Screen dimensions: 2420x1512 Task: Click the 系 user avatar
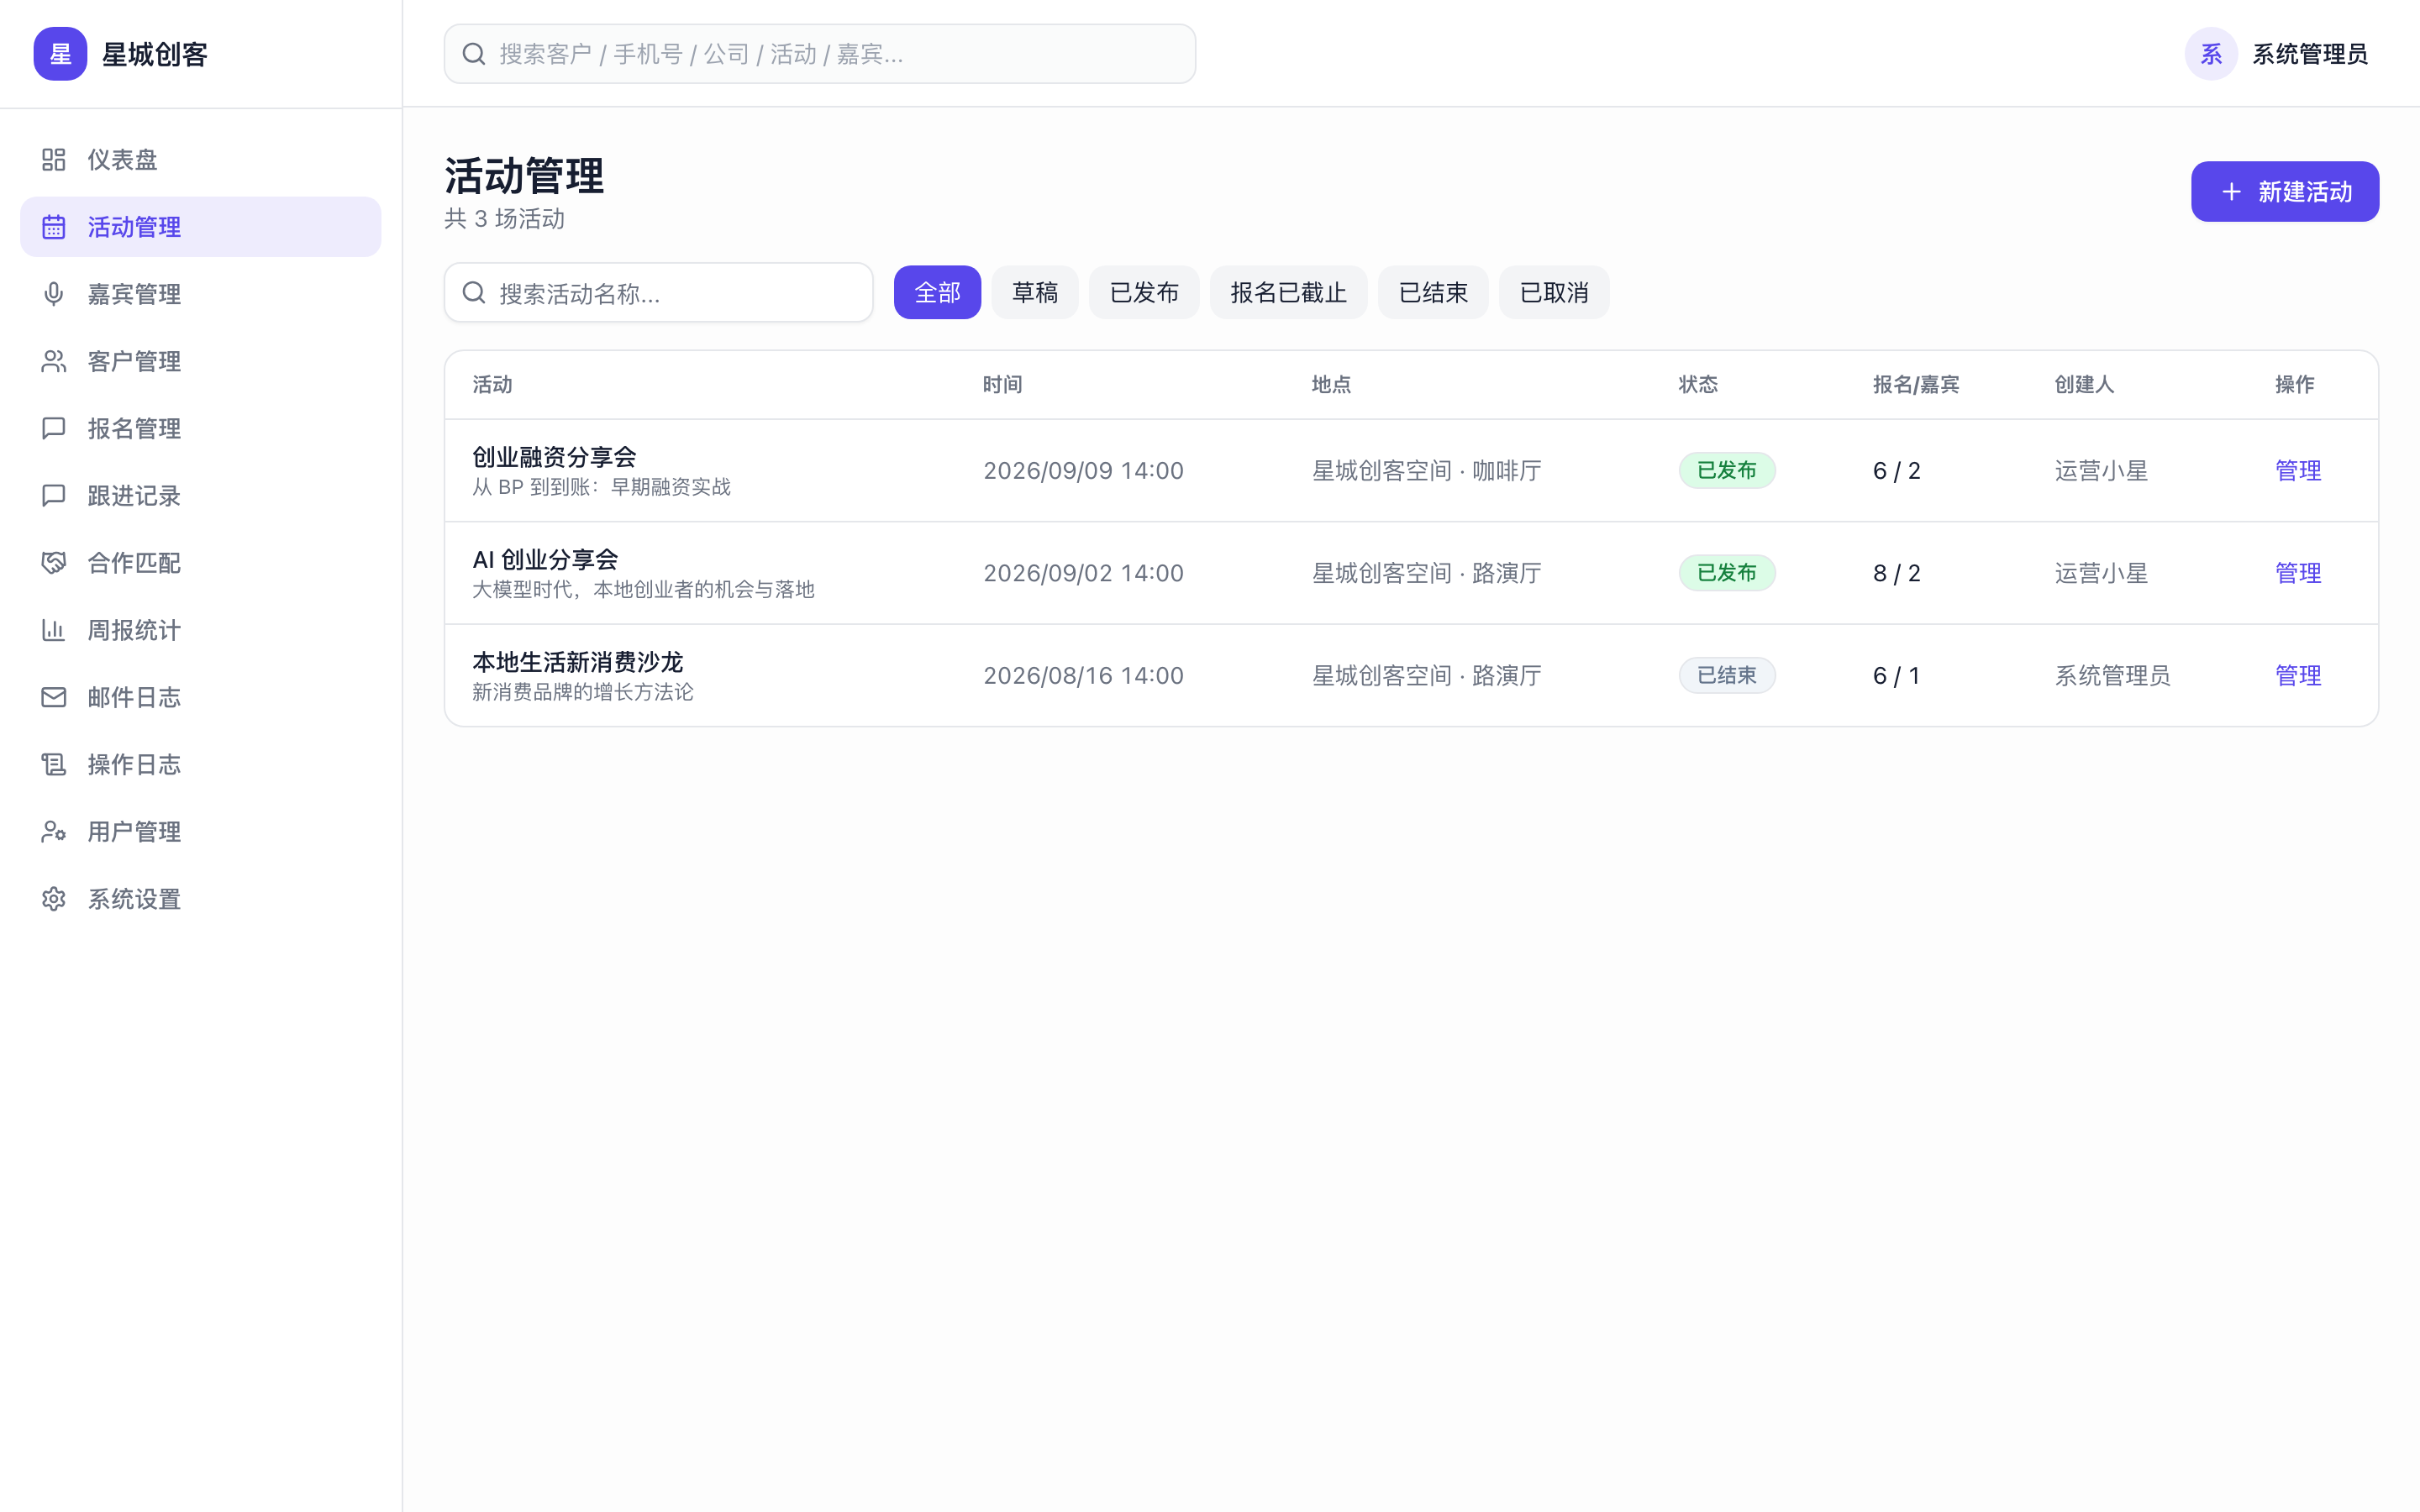pyautogui.click(x=2211, y=54)
